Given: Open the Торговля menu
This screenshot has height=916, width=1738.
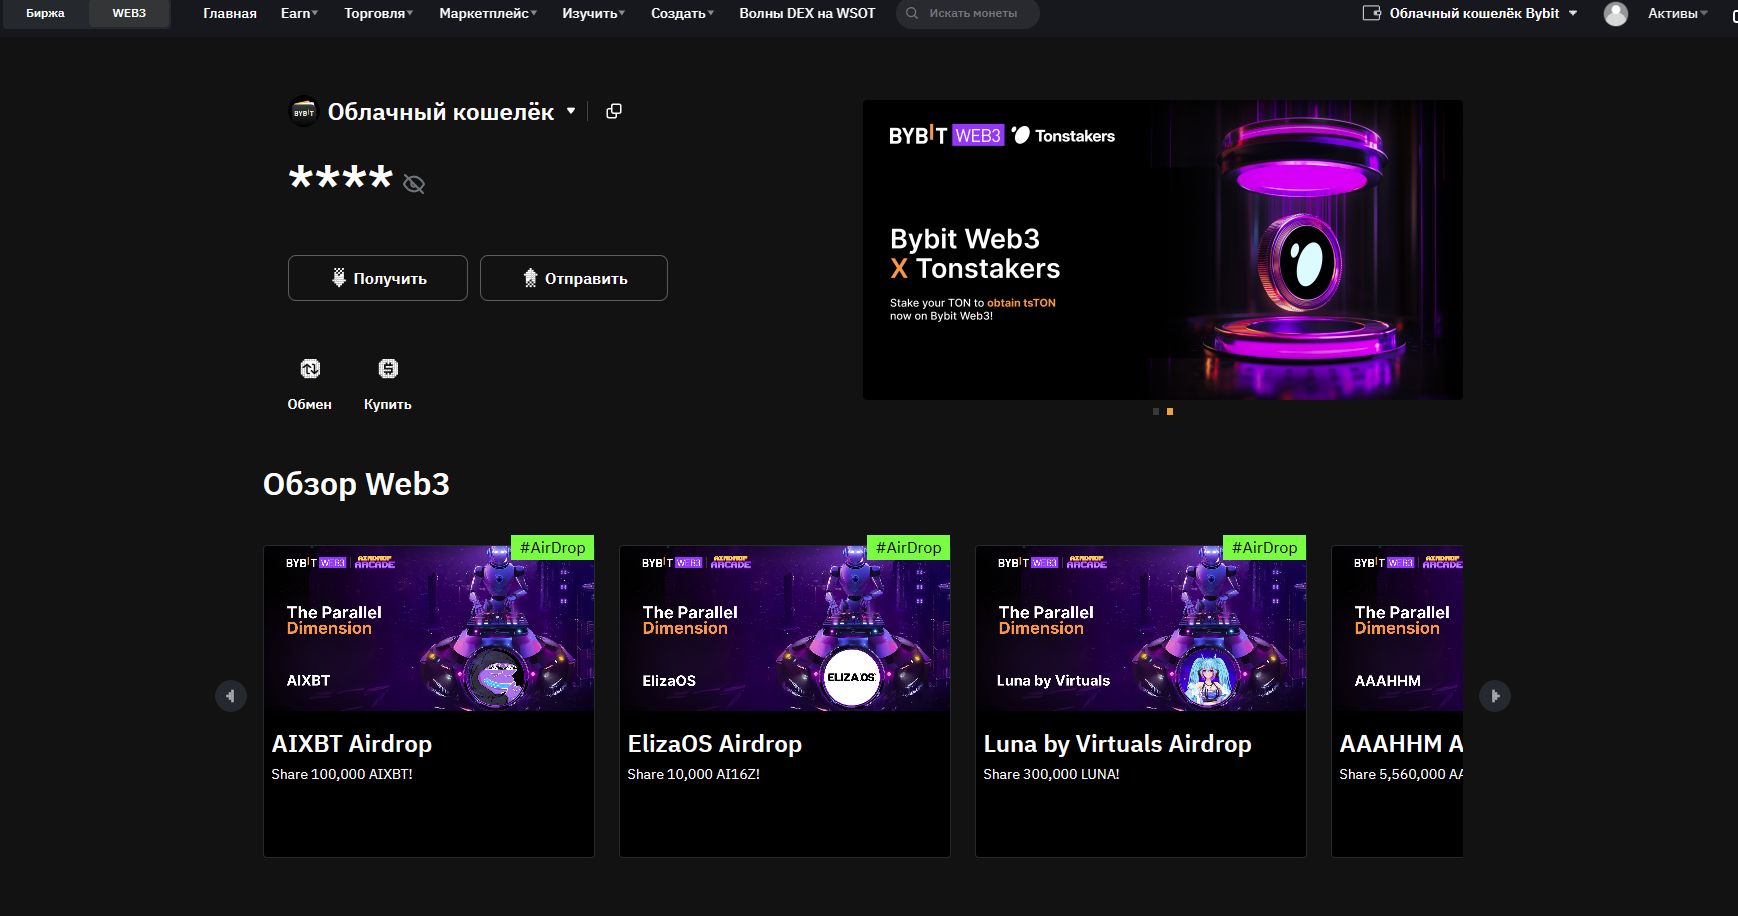Looking at the screenshot, I should point(378,14).
